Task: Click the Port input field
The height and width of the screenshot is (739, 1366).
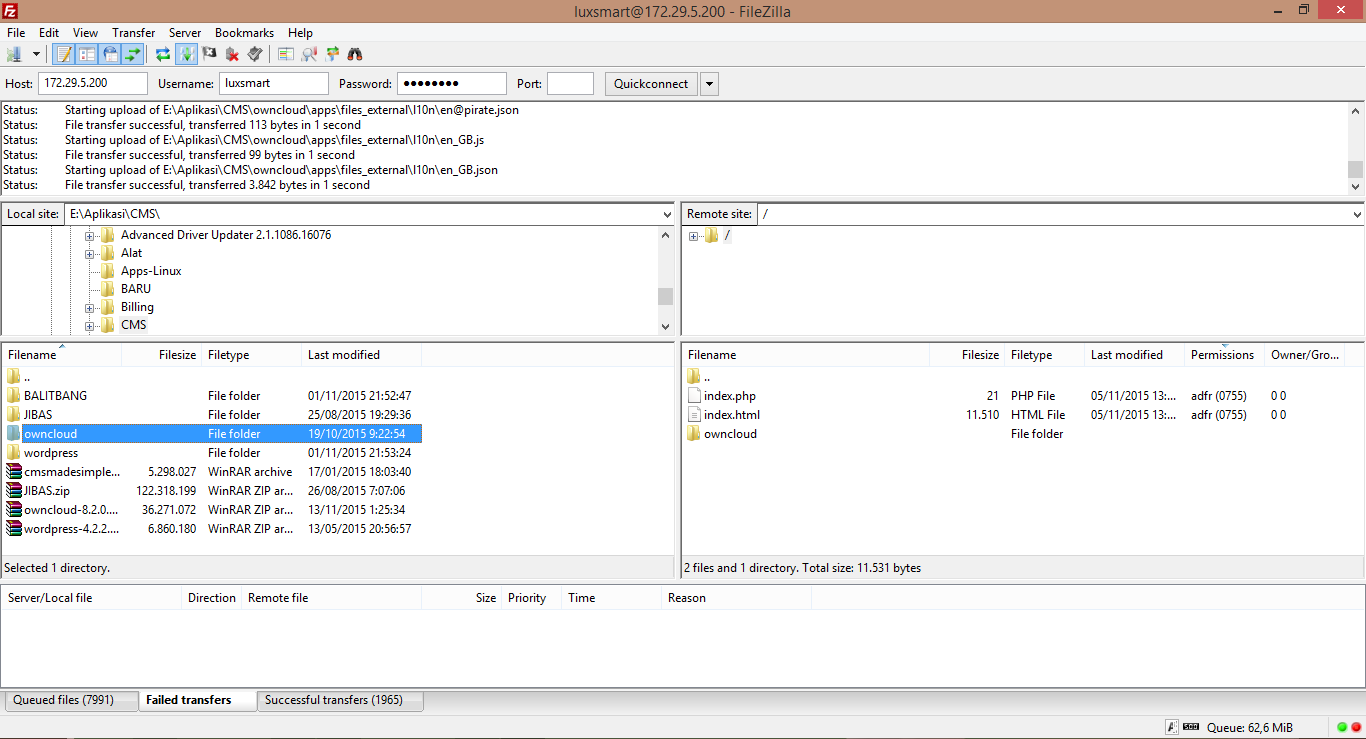Action: [570, 84]
